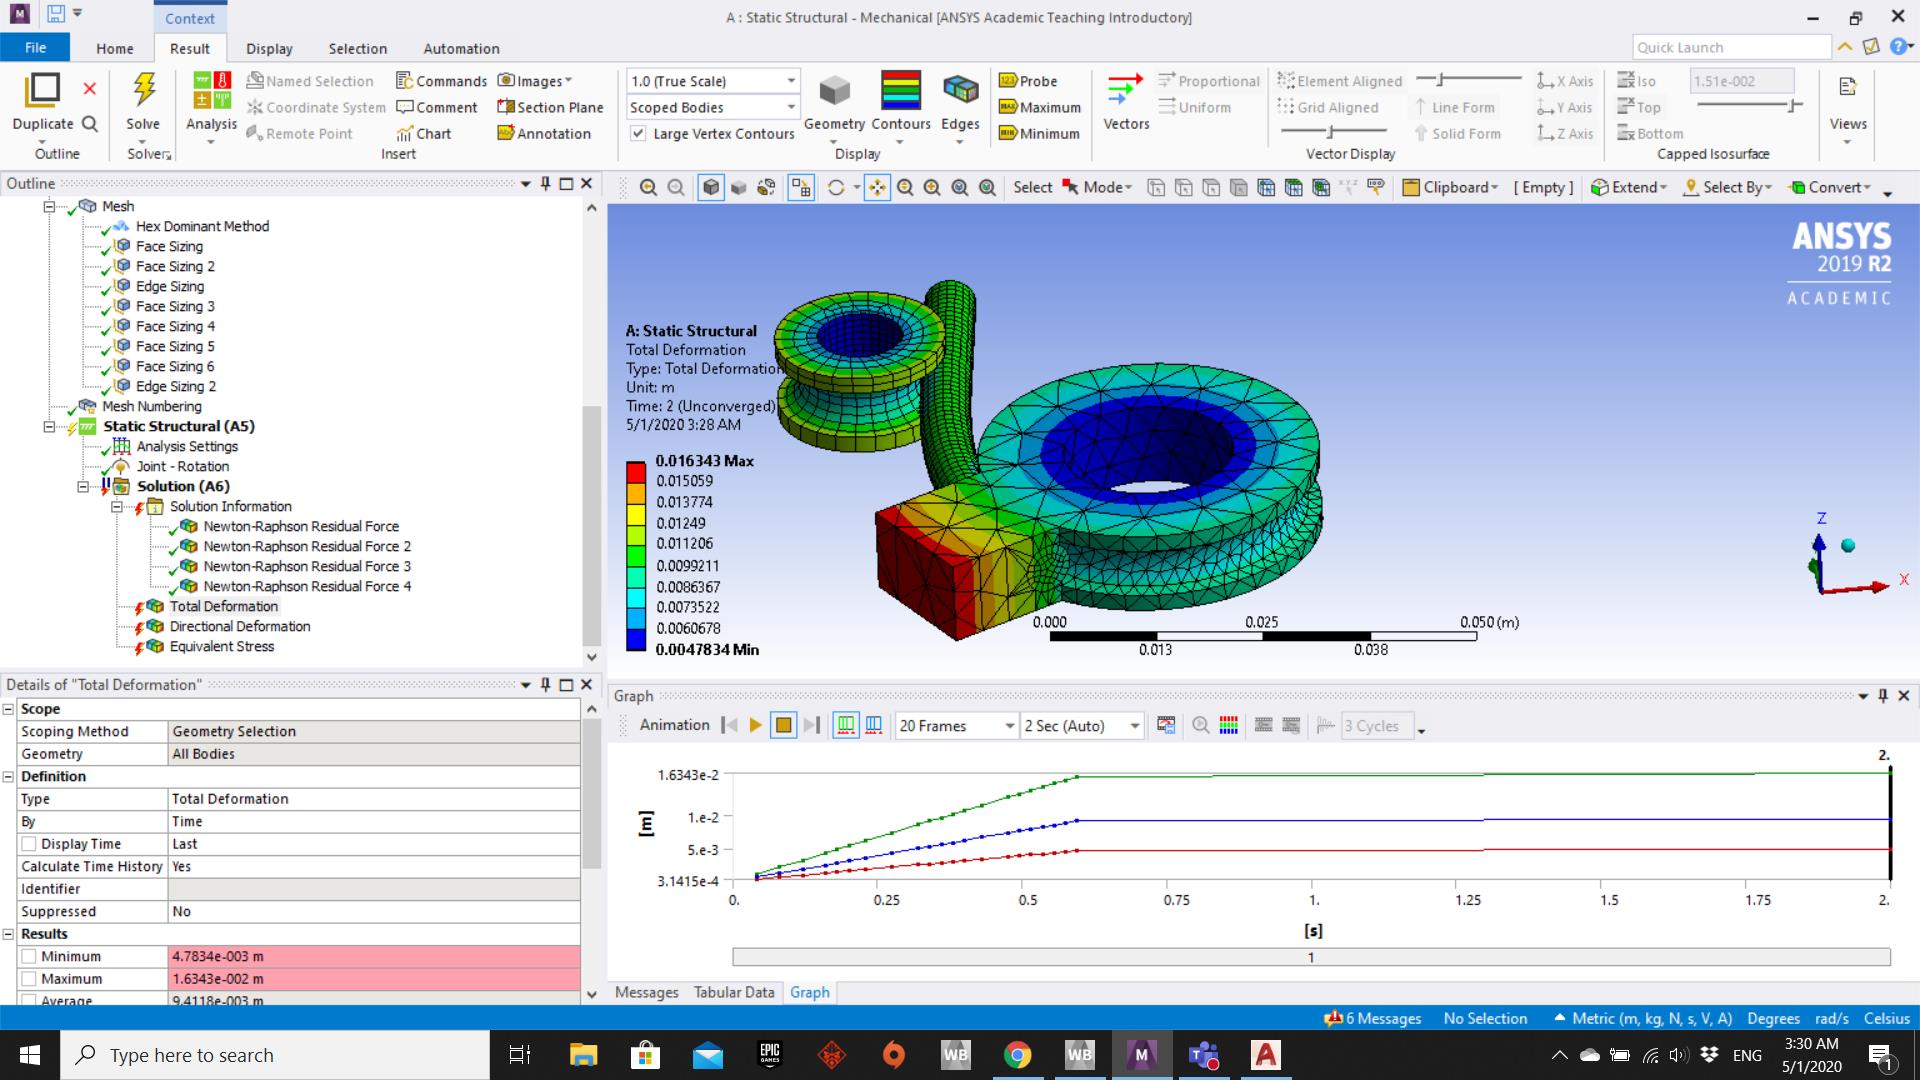This screenshot has width=1920, height=1080.
Task: Toggle the Maximum result checkbox
Action: point(29,979)
